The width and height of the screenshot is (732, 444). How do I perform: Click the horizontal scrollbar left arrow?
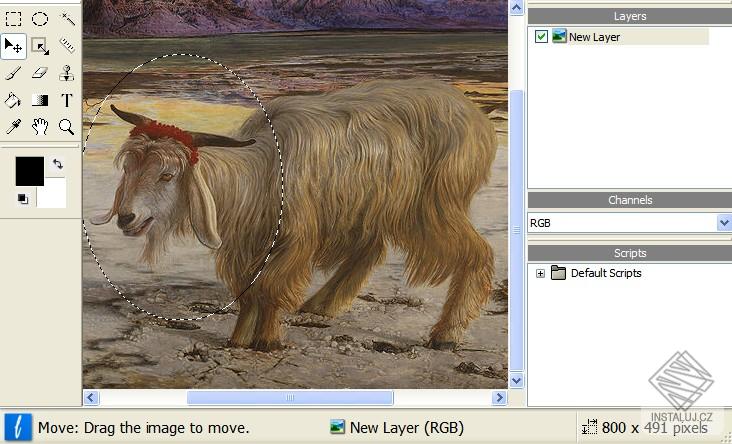(x=91, y=398)
